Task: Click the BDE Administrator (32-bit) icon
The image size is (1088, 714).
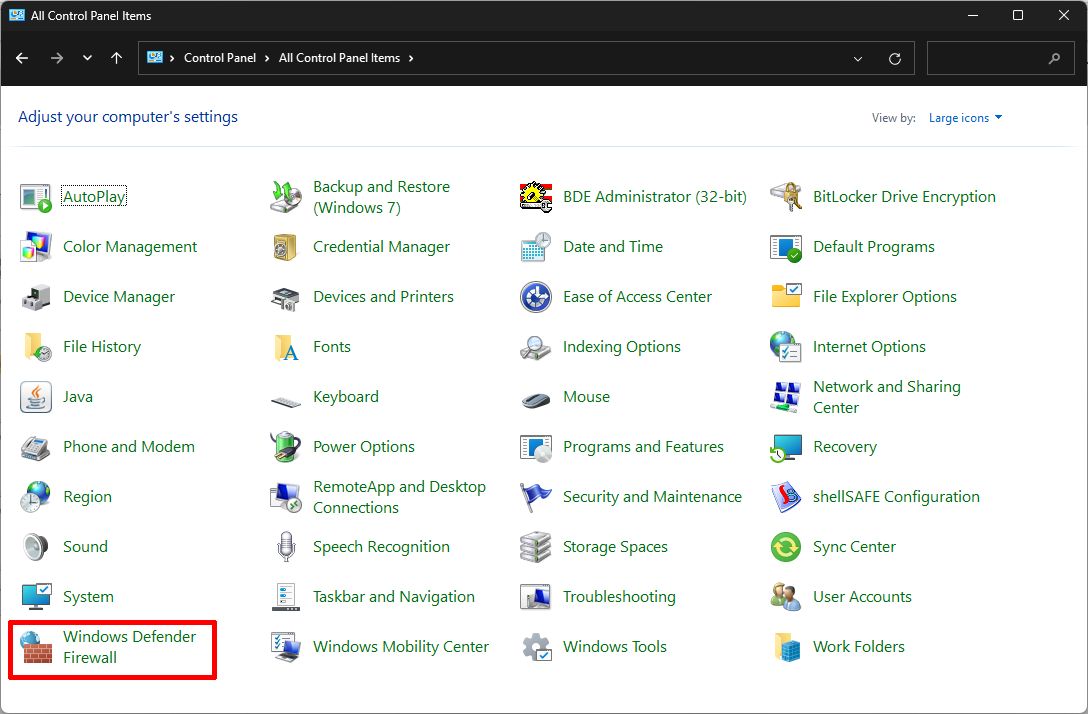Action: 536,197
